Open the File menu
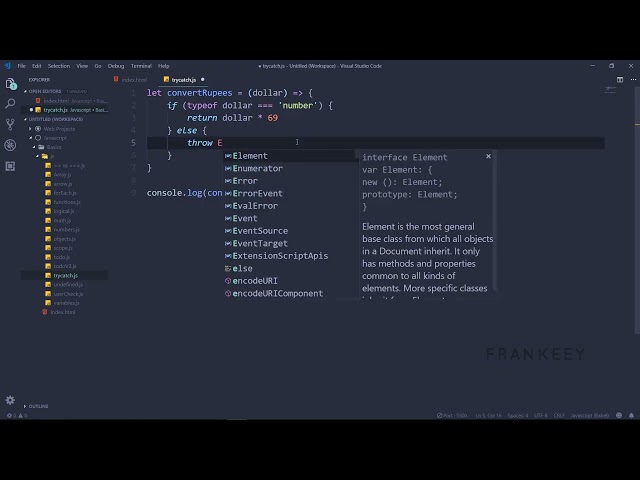The width and height of the screenshot is (640, 480). pyautogui.click(x=21, y=66)
